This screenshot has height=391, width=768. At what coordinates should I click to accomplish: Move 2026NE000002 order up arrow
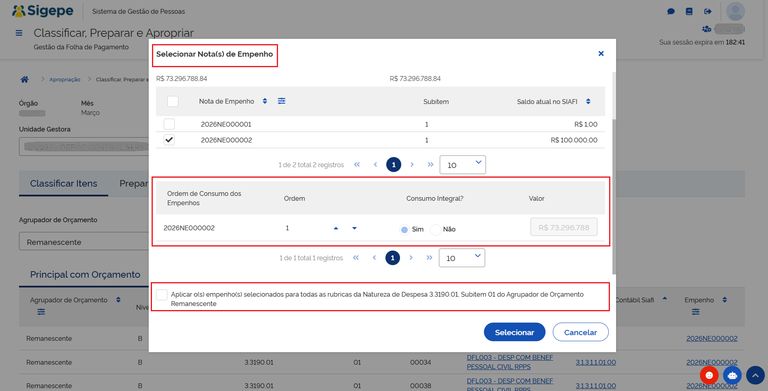336,228
